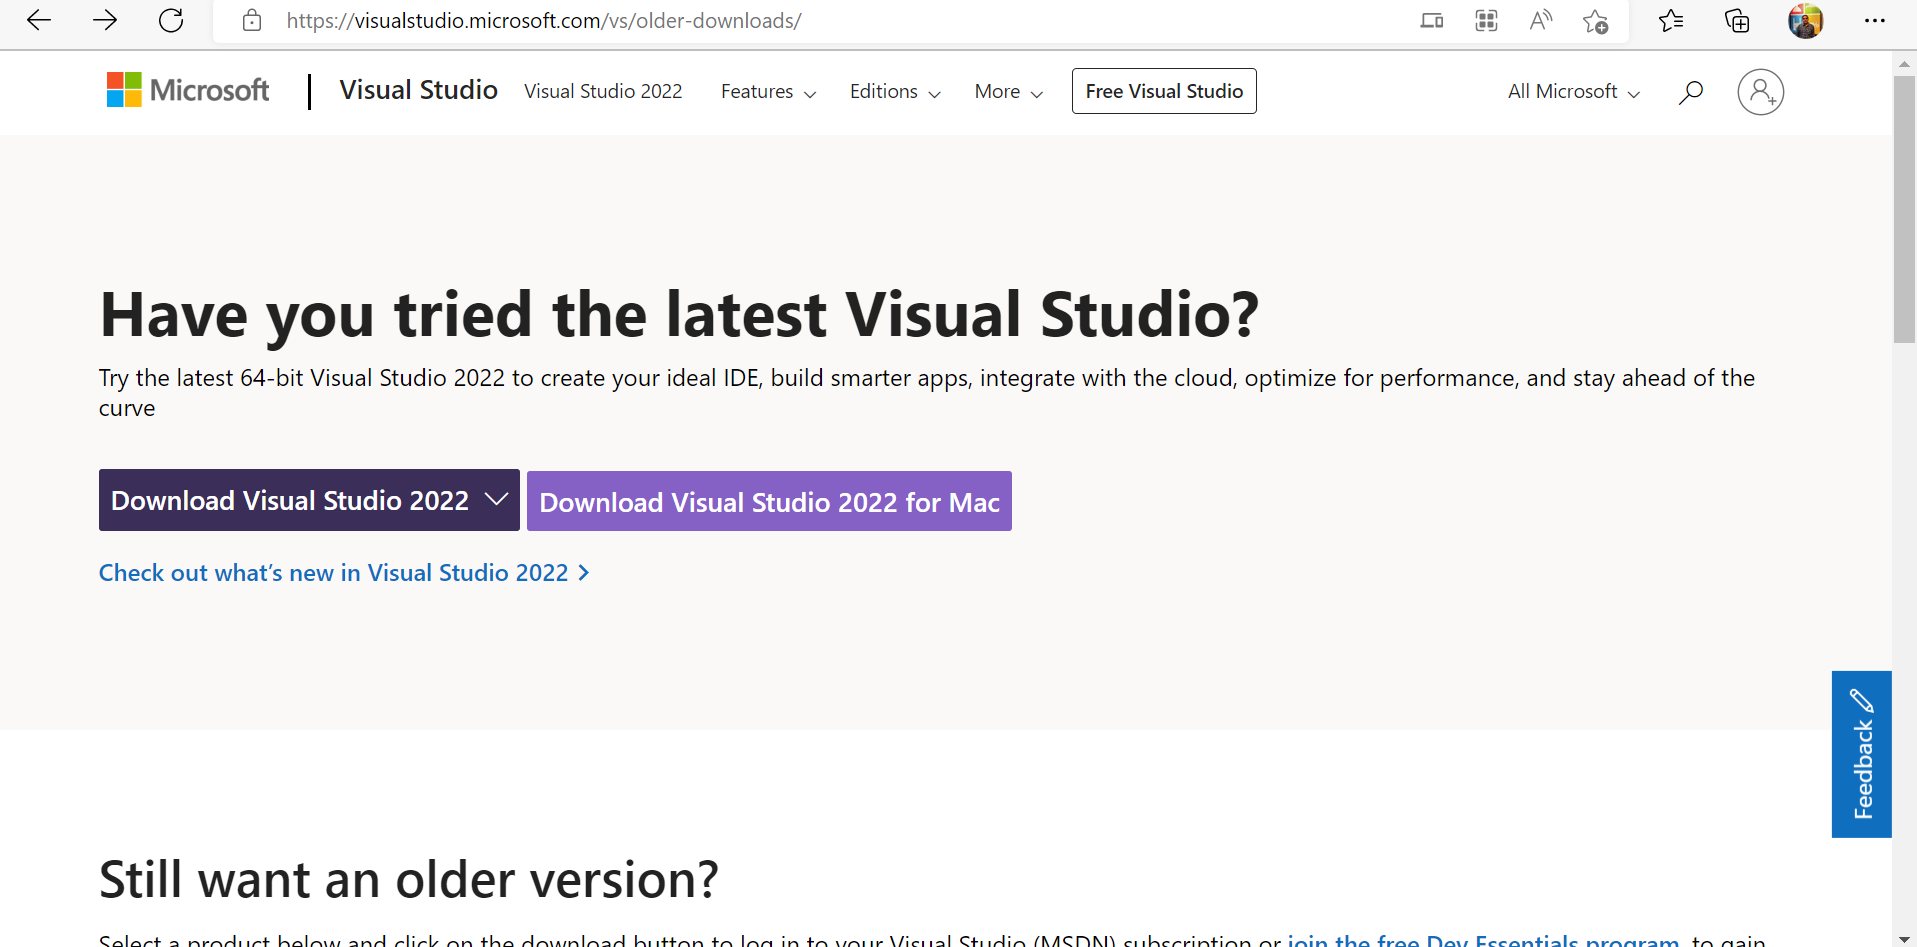Open the Feedback tab
1917x947 pixels.
coord(1861,754)
